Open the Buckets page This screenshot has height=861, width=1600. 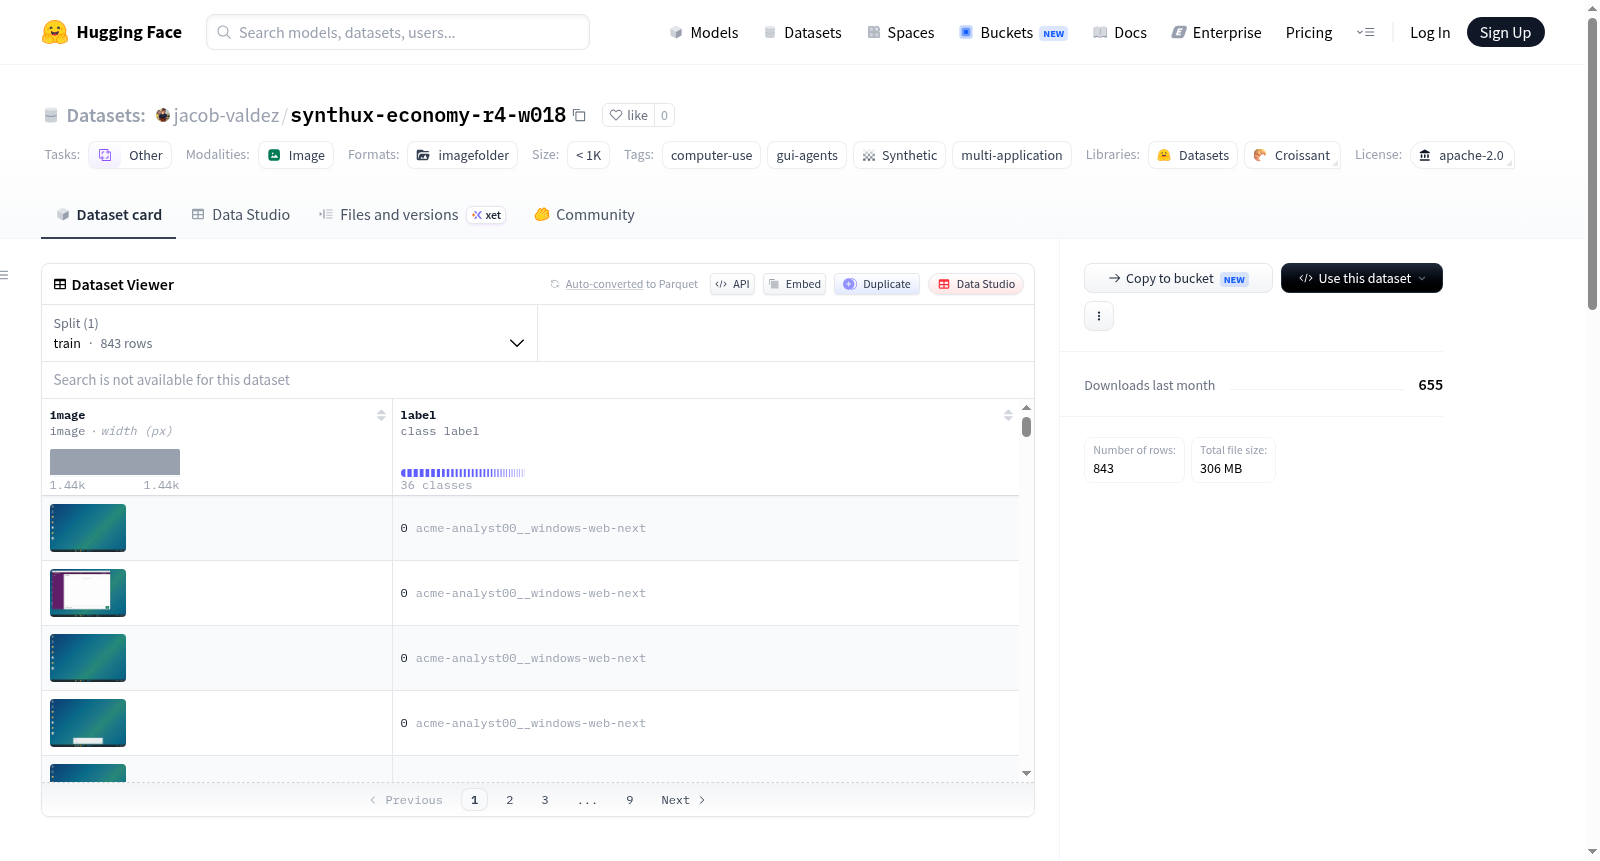tap(1013, 32)
